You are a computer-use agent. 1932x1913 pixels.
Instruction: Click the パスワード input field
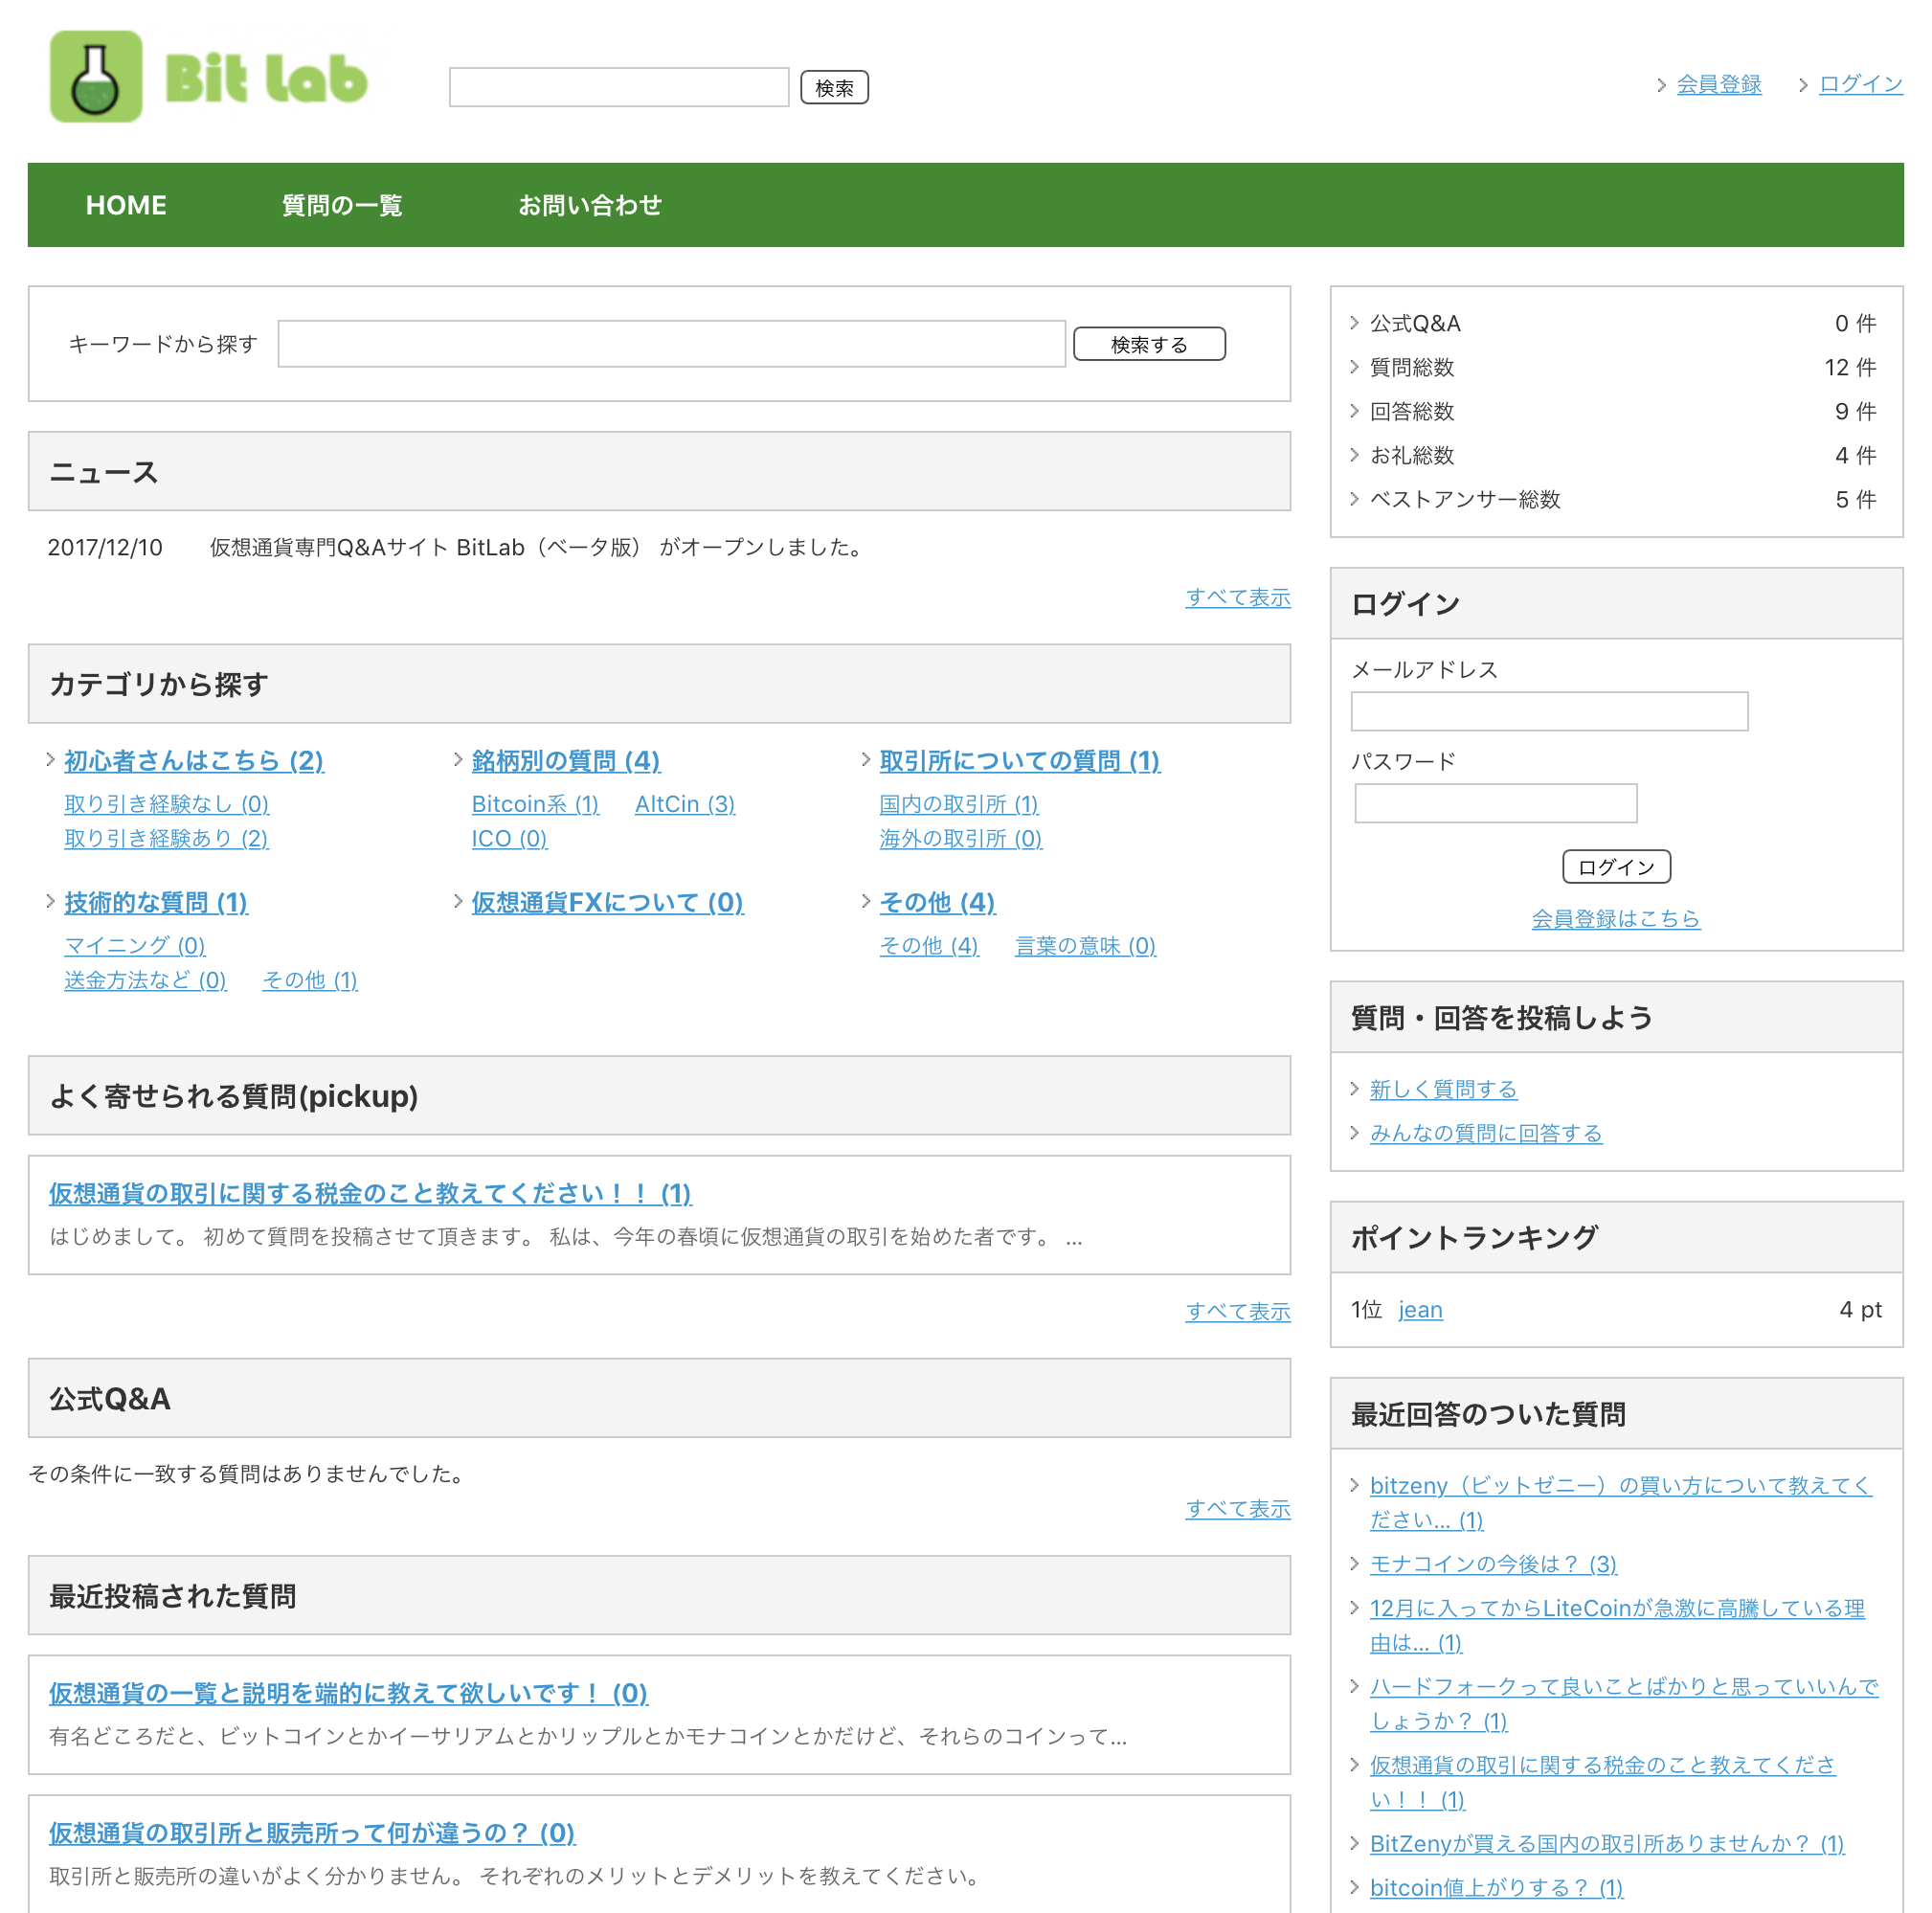1495,802
